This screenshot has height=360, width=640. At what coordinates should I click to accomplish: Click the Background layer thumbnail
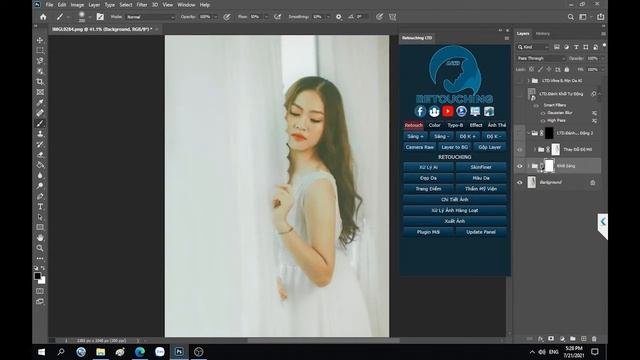click(531, 182)
